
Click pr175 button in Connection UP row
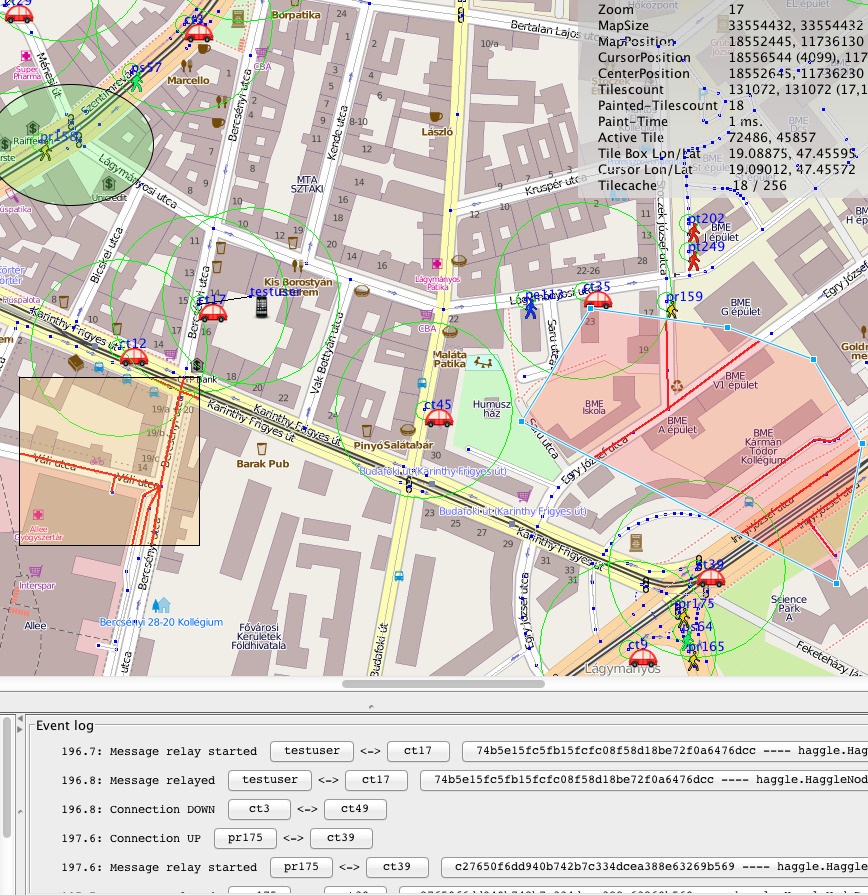[245, 838]
